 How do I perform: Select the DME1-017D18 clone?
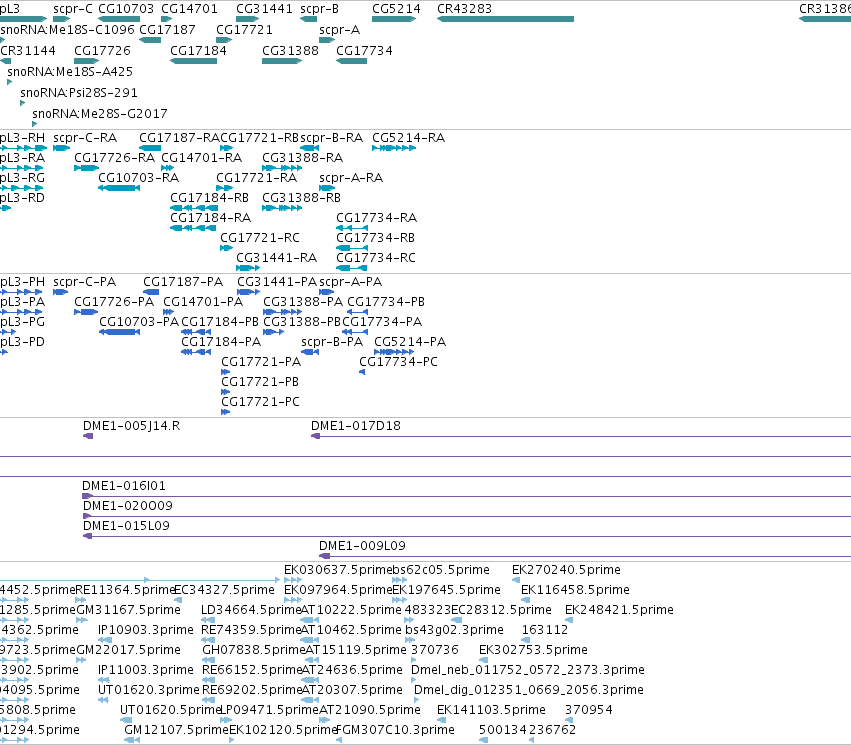[581, 436]
